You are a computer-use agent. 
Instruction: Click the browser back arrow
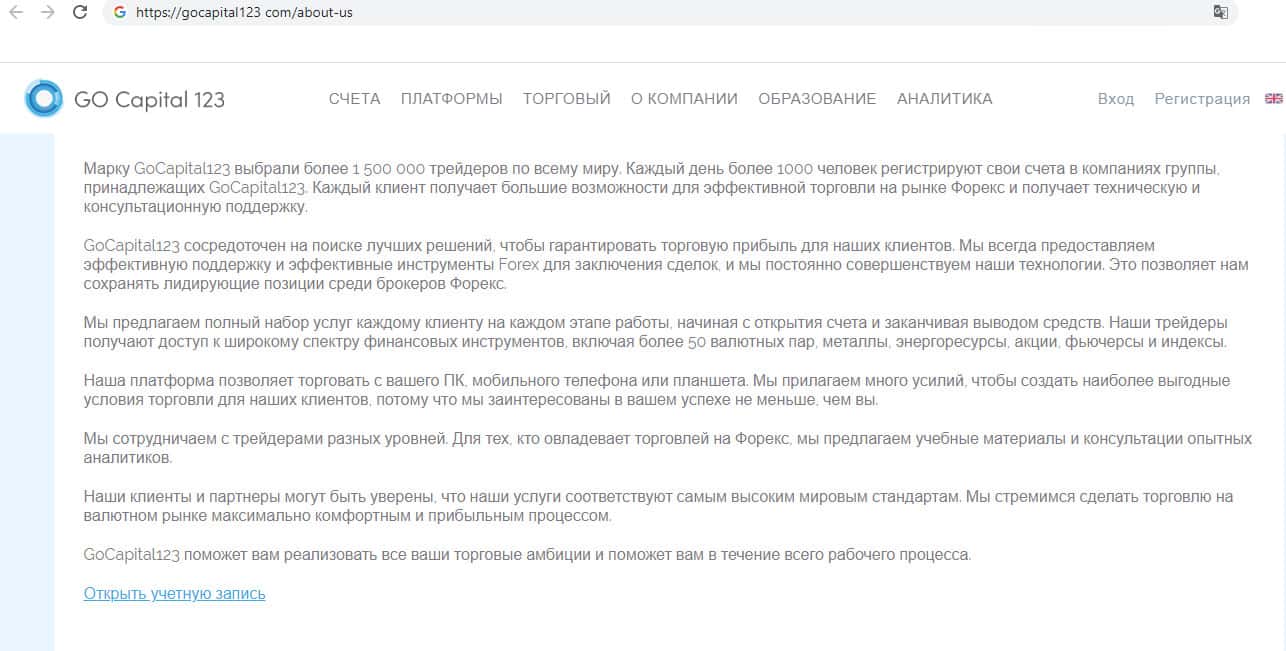[x=15, y=13]
